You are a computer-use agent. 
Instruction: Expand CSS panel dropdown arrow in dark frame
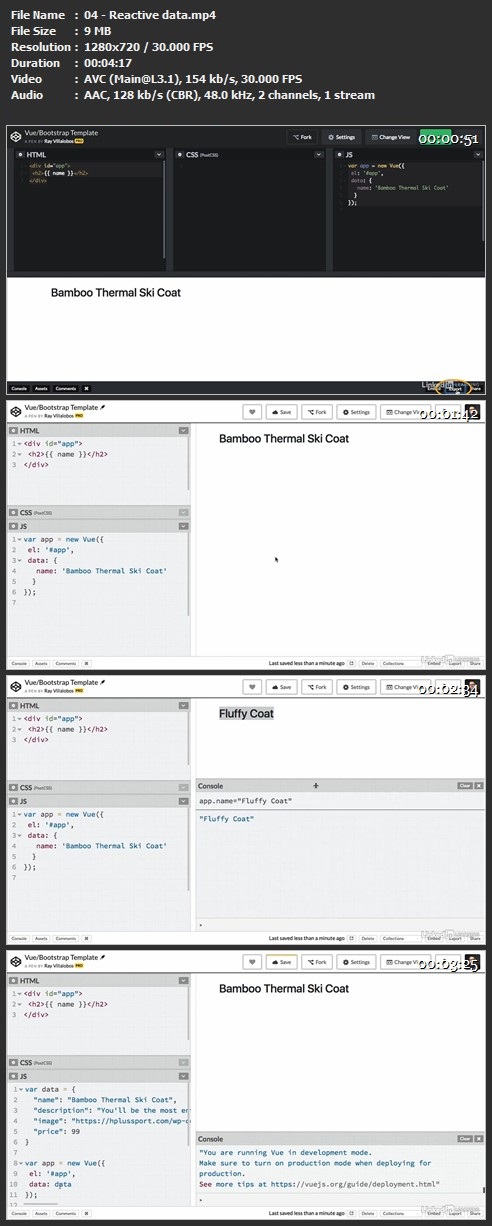(321, 155)
